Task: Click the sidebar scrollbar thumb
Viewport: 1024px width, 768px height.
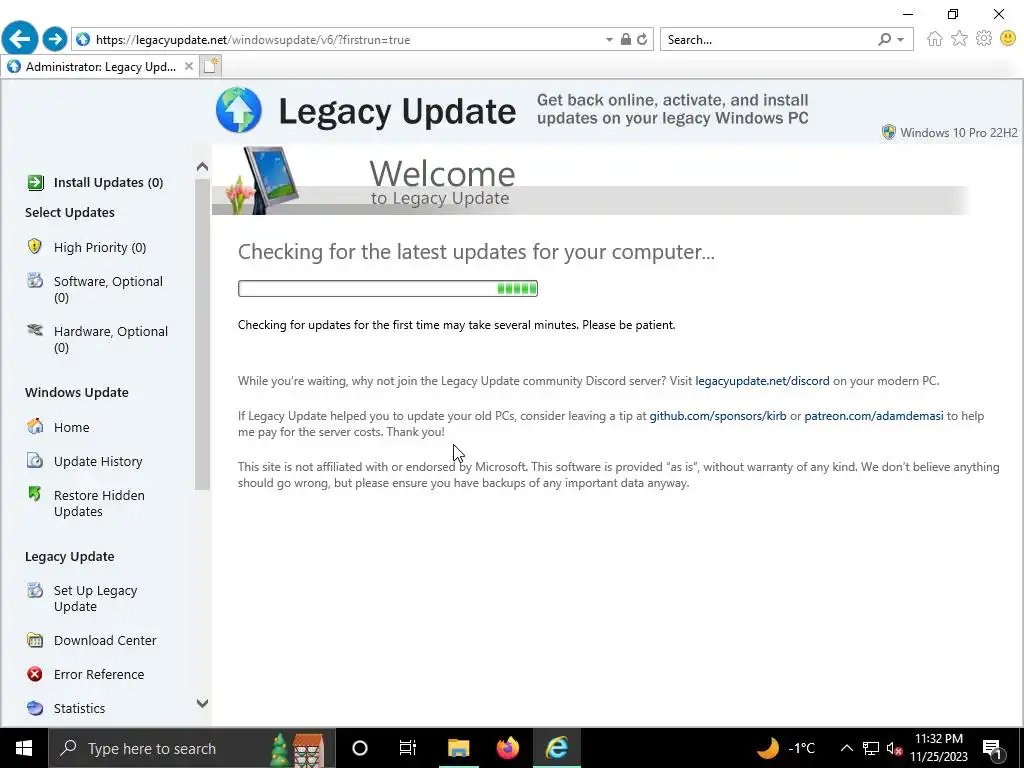Action: coord(202,333)
